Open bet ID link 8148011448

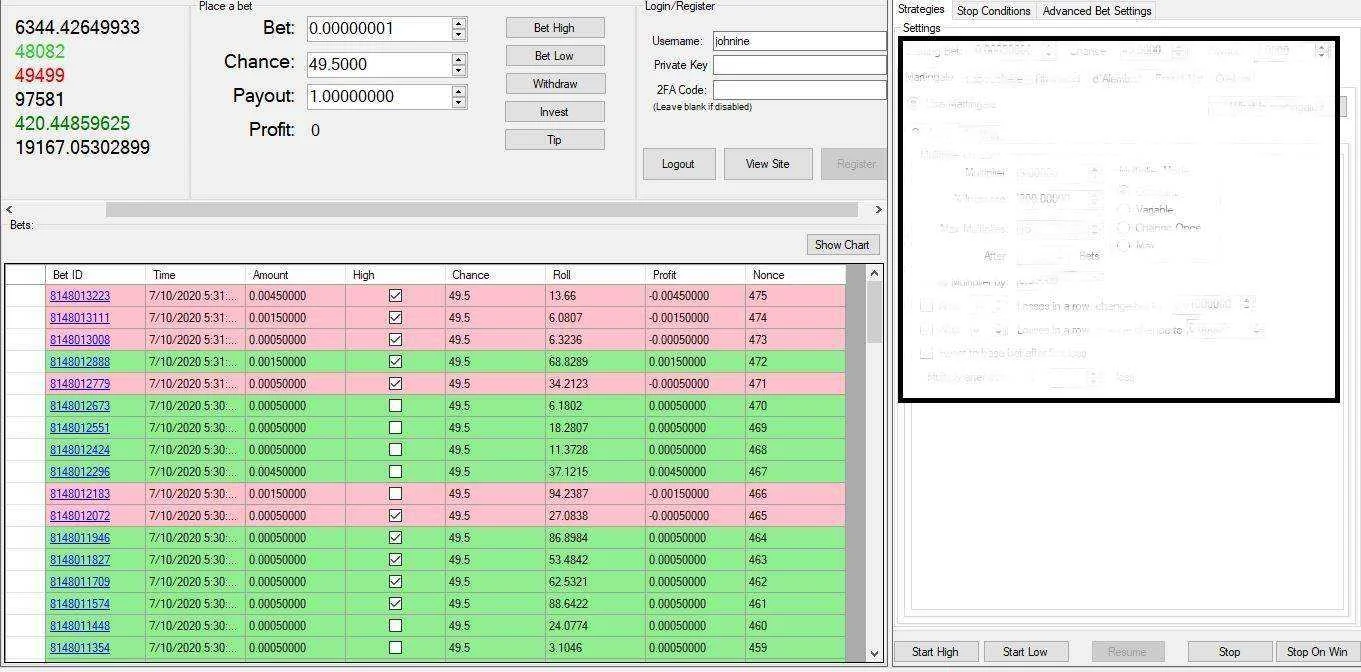pyautogui.click(x=80, y=626)
